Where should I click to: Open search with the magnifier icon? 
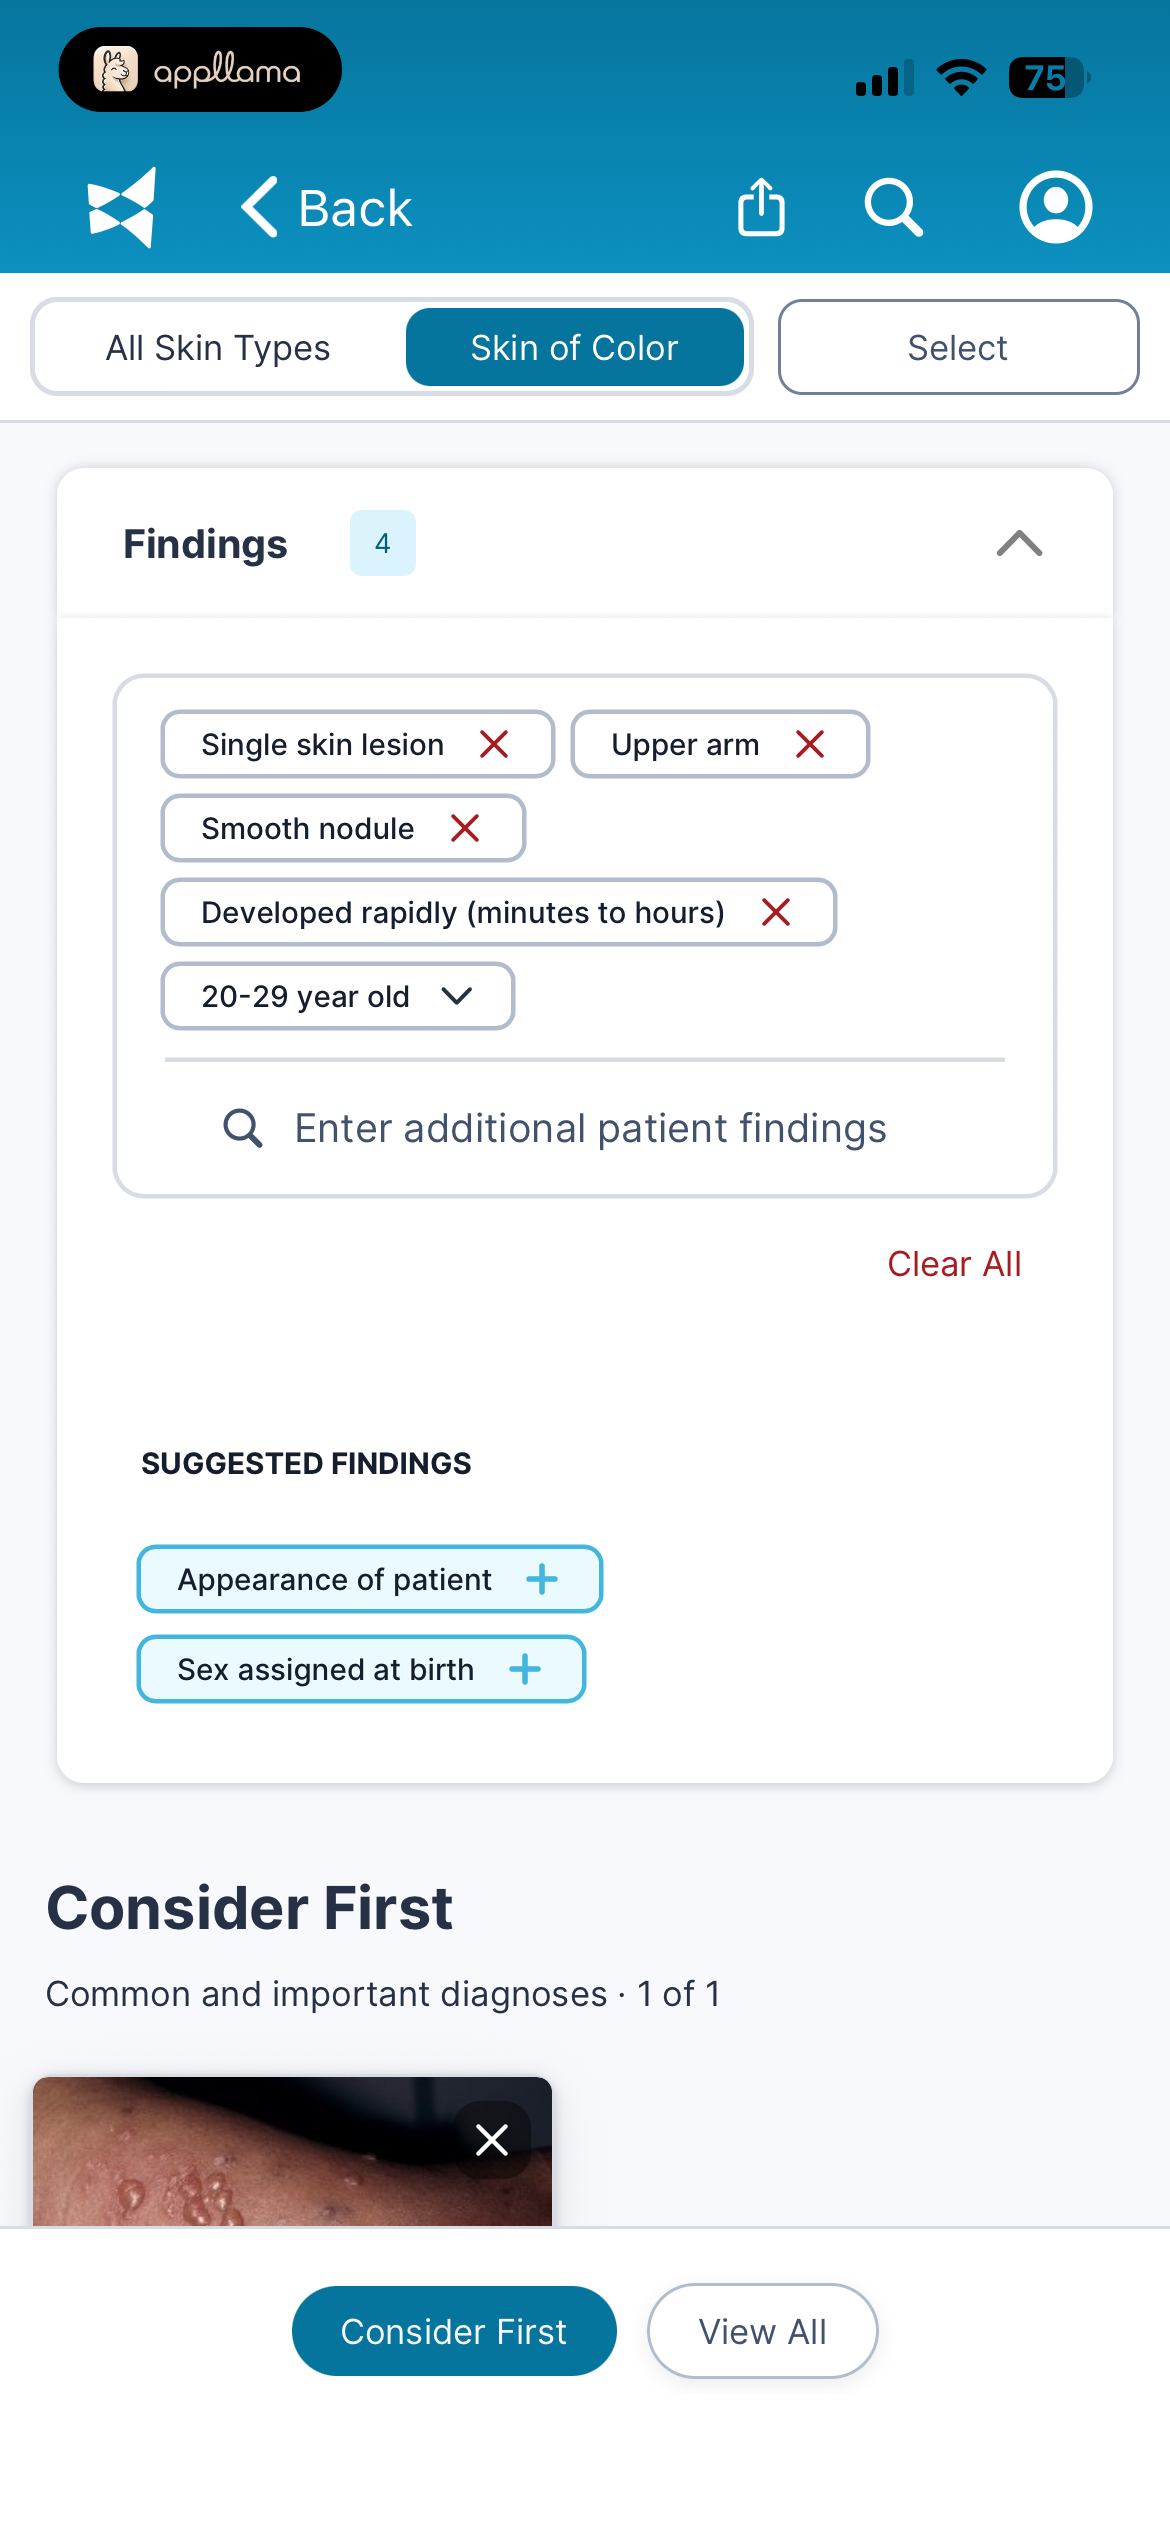[893, 207]
